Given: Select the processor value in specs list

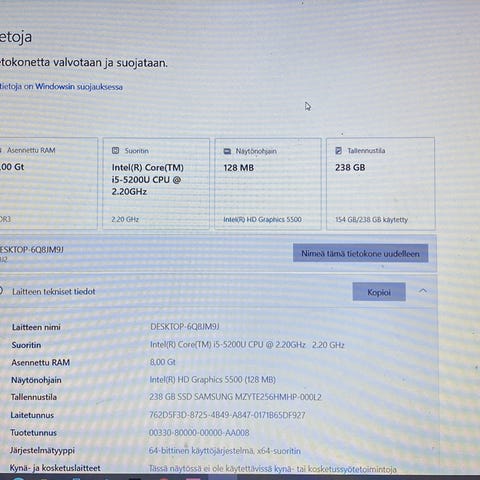Looking at the screenshot, I should pyautogui.click(x=247, y=345).
